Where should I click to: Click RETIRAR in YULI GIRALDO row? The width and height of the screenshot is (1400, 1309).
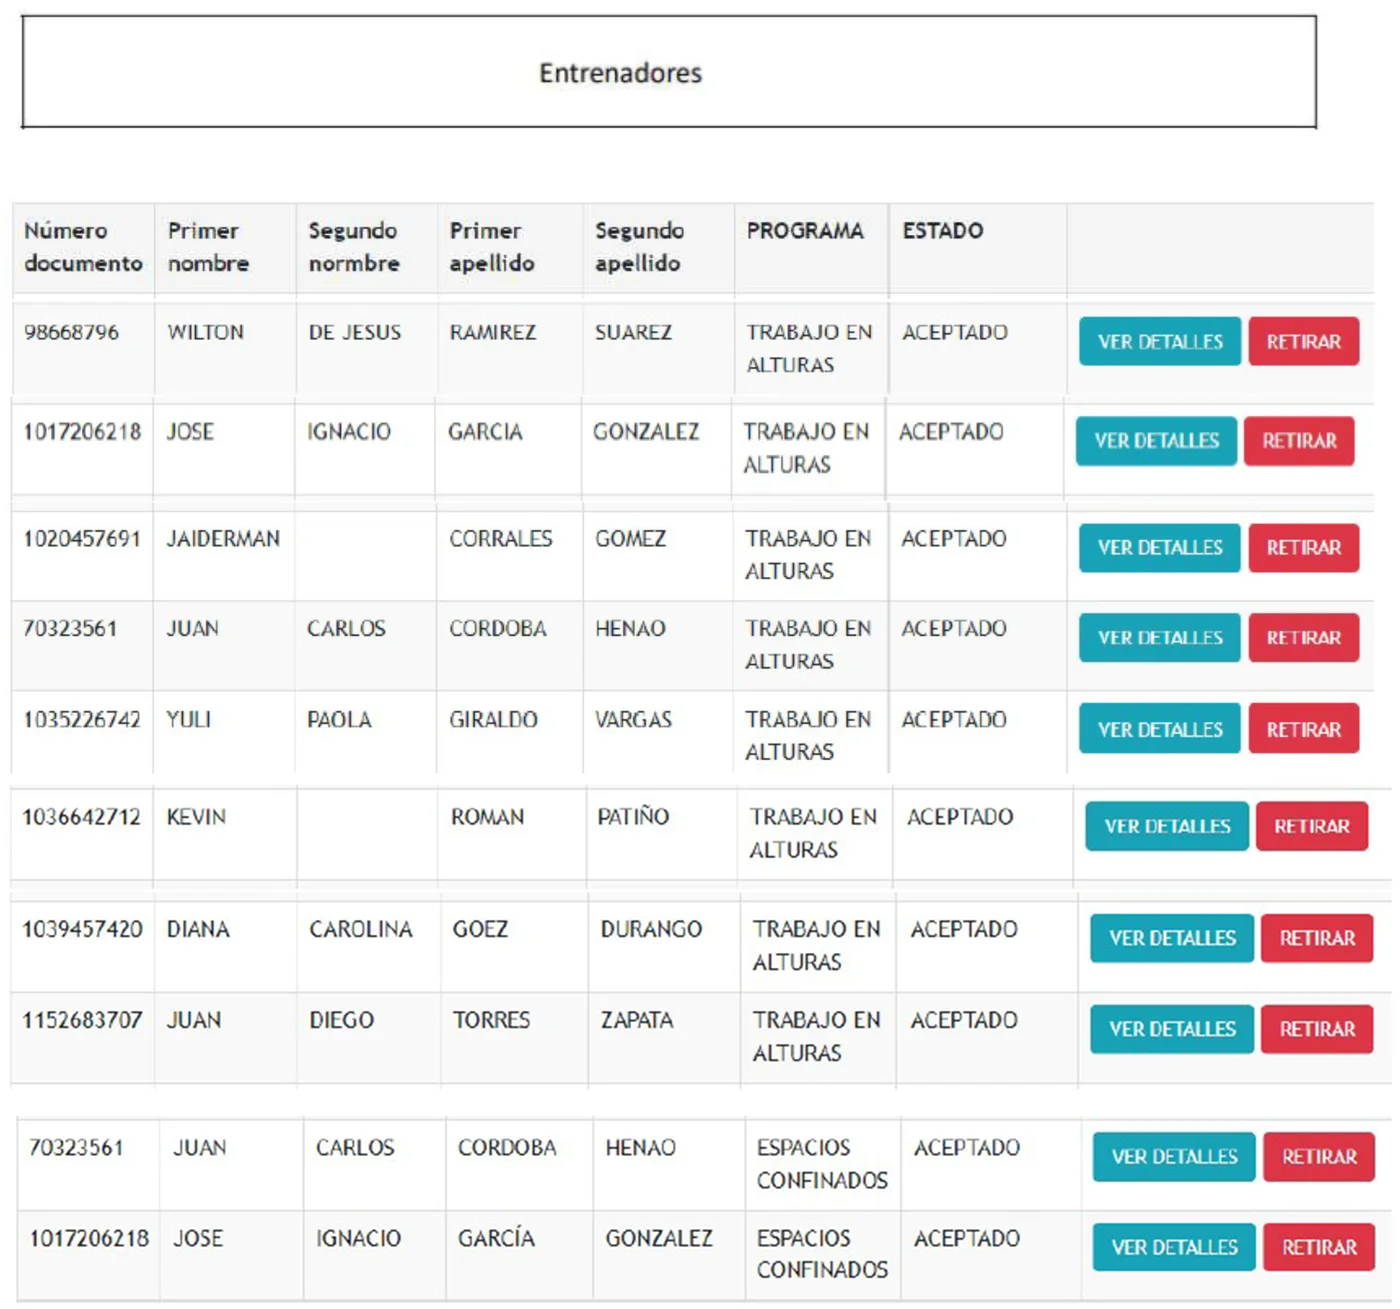tap(1304, 729)
